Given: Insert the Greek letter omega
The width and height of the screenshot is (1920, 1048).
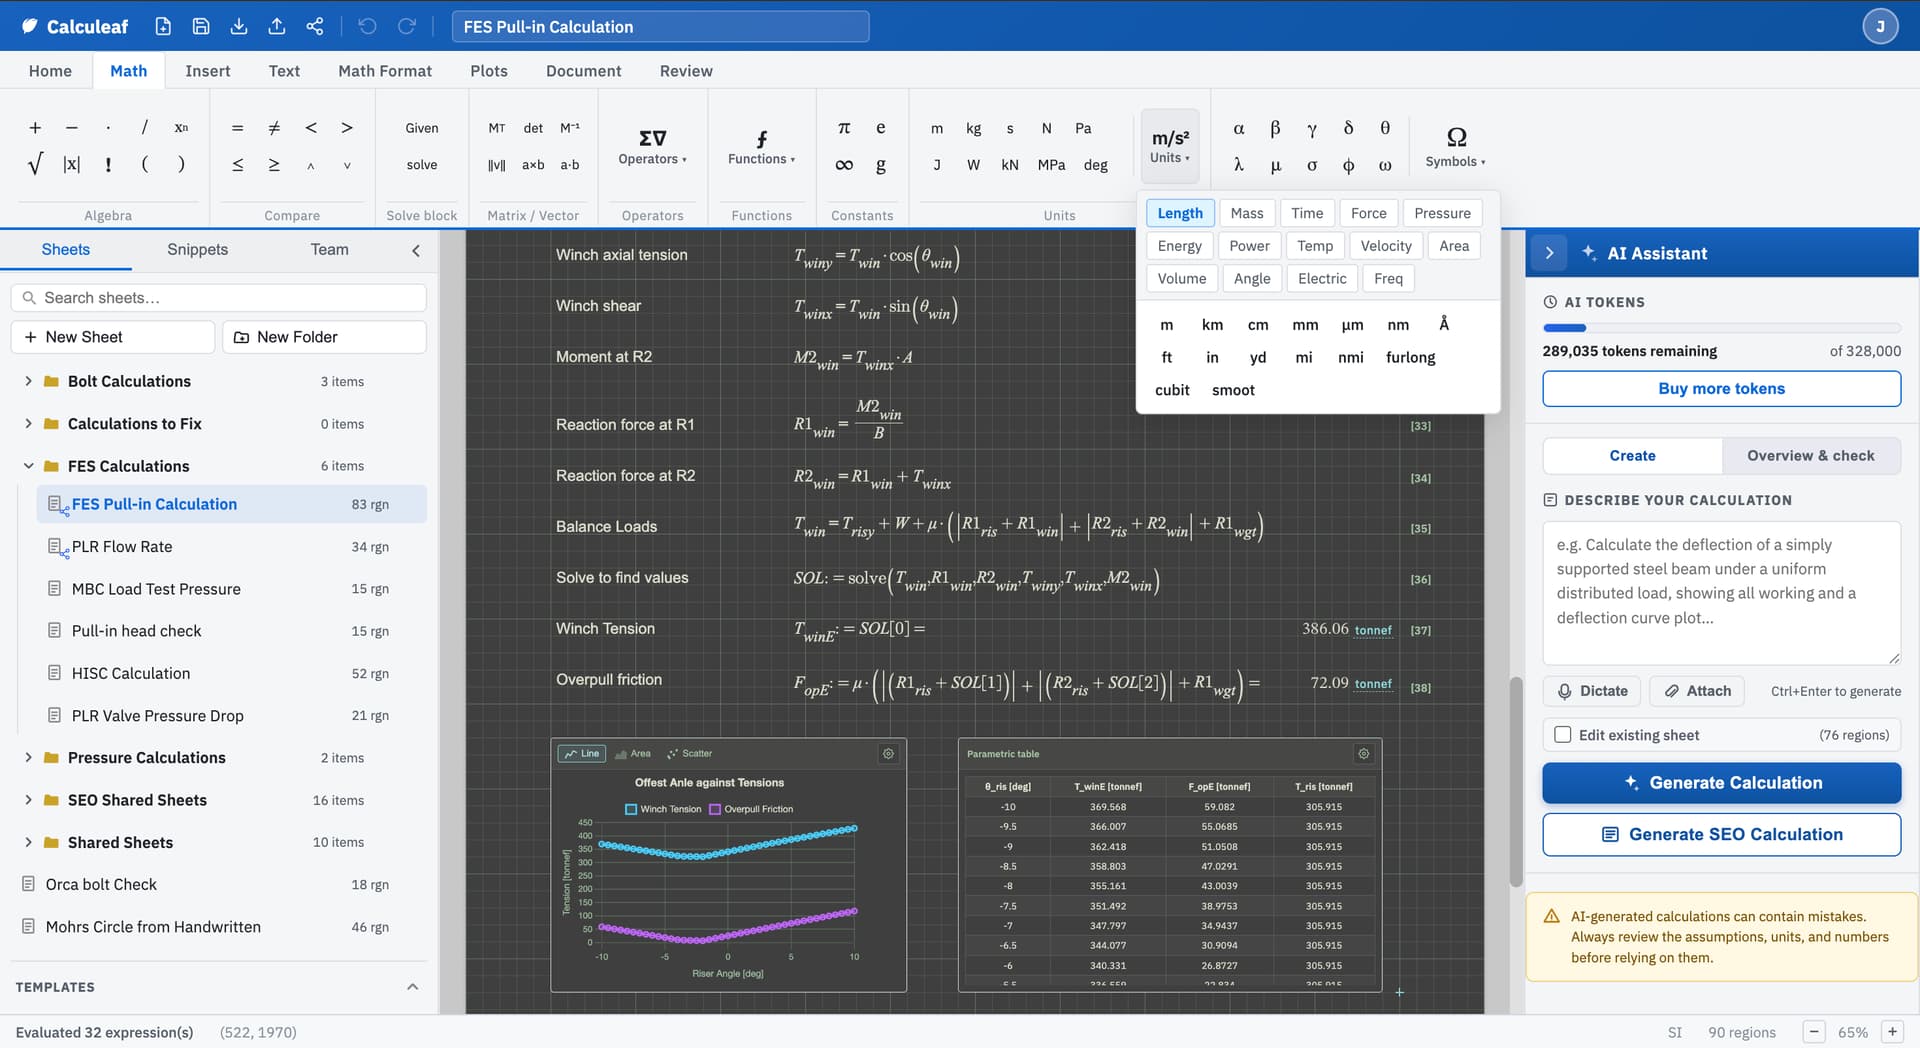Looking at the screenshot, I should (1385, 165).
